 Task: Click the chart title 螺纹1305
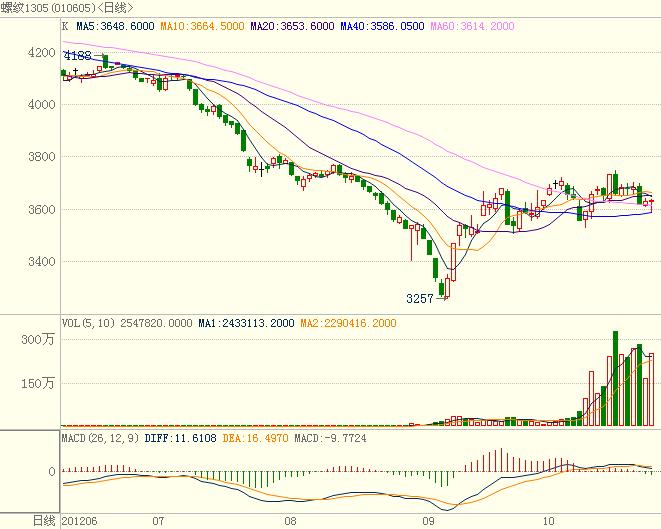[x=22, y=9]
